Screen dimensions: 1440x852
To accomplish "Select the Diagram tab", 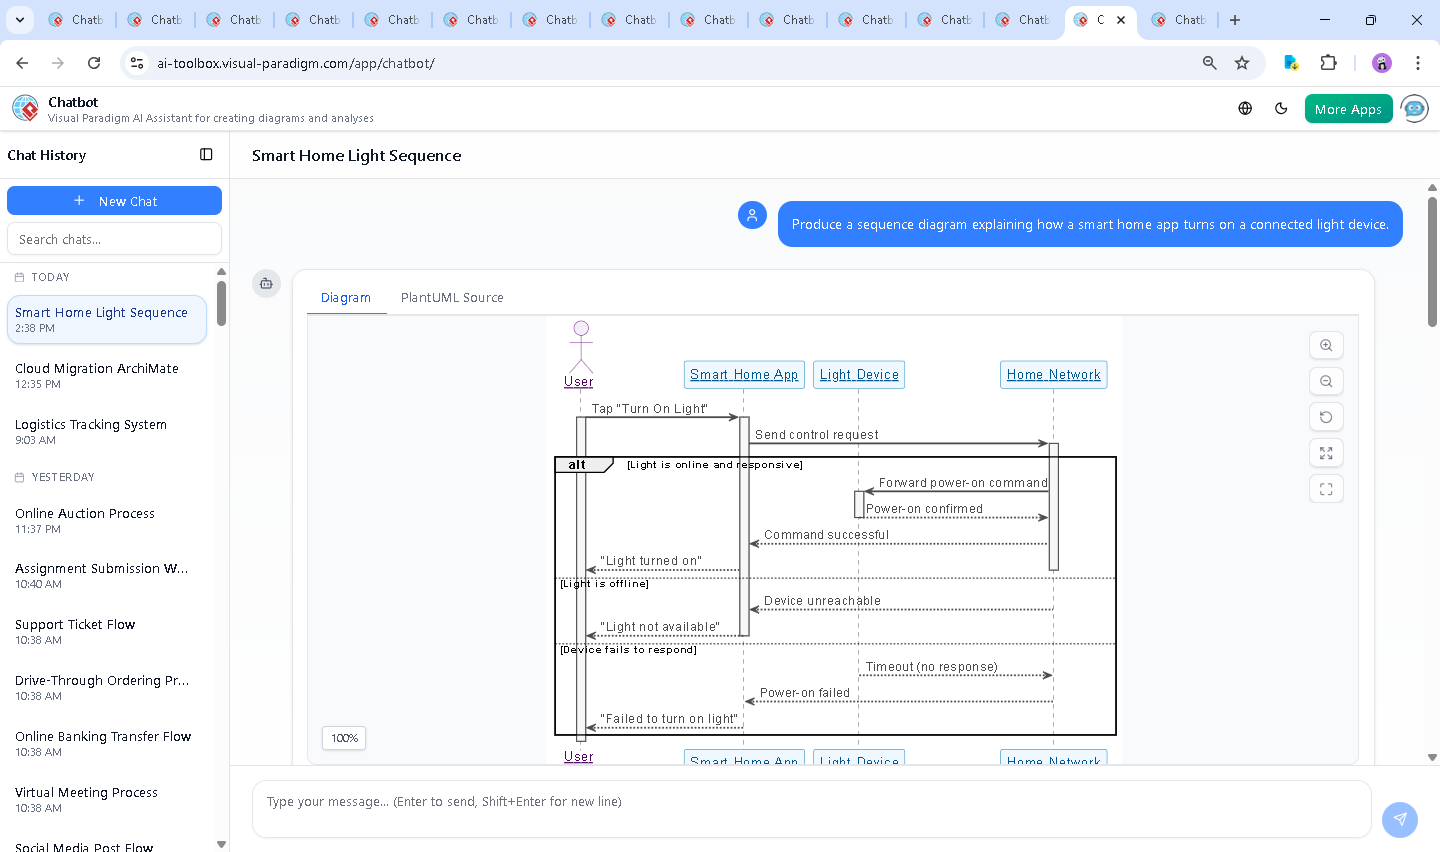I will (x=346, y=297).
